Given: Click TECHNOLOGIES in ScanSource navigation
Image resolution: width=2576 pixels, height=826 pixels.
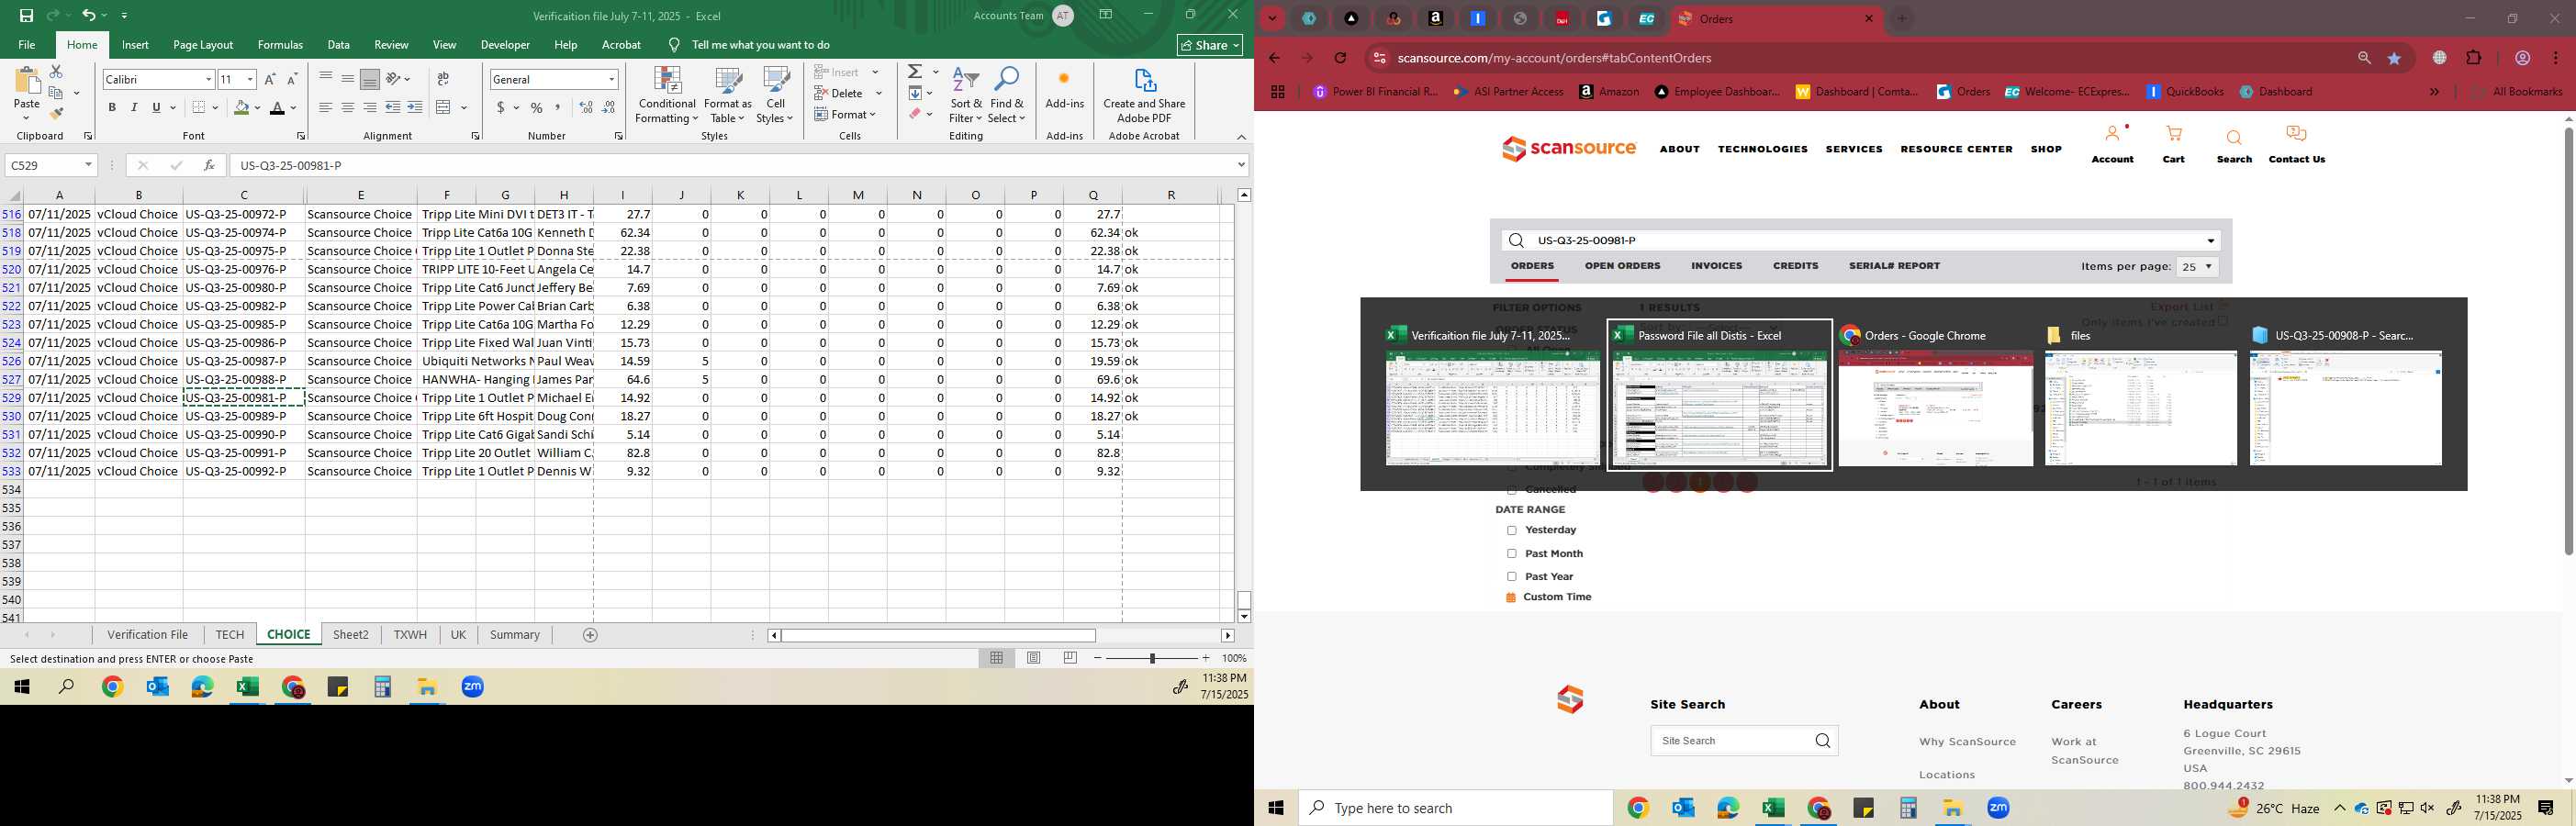Looking at the screenshot, I should coord(1762,149).
